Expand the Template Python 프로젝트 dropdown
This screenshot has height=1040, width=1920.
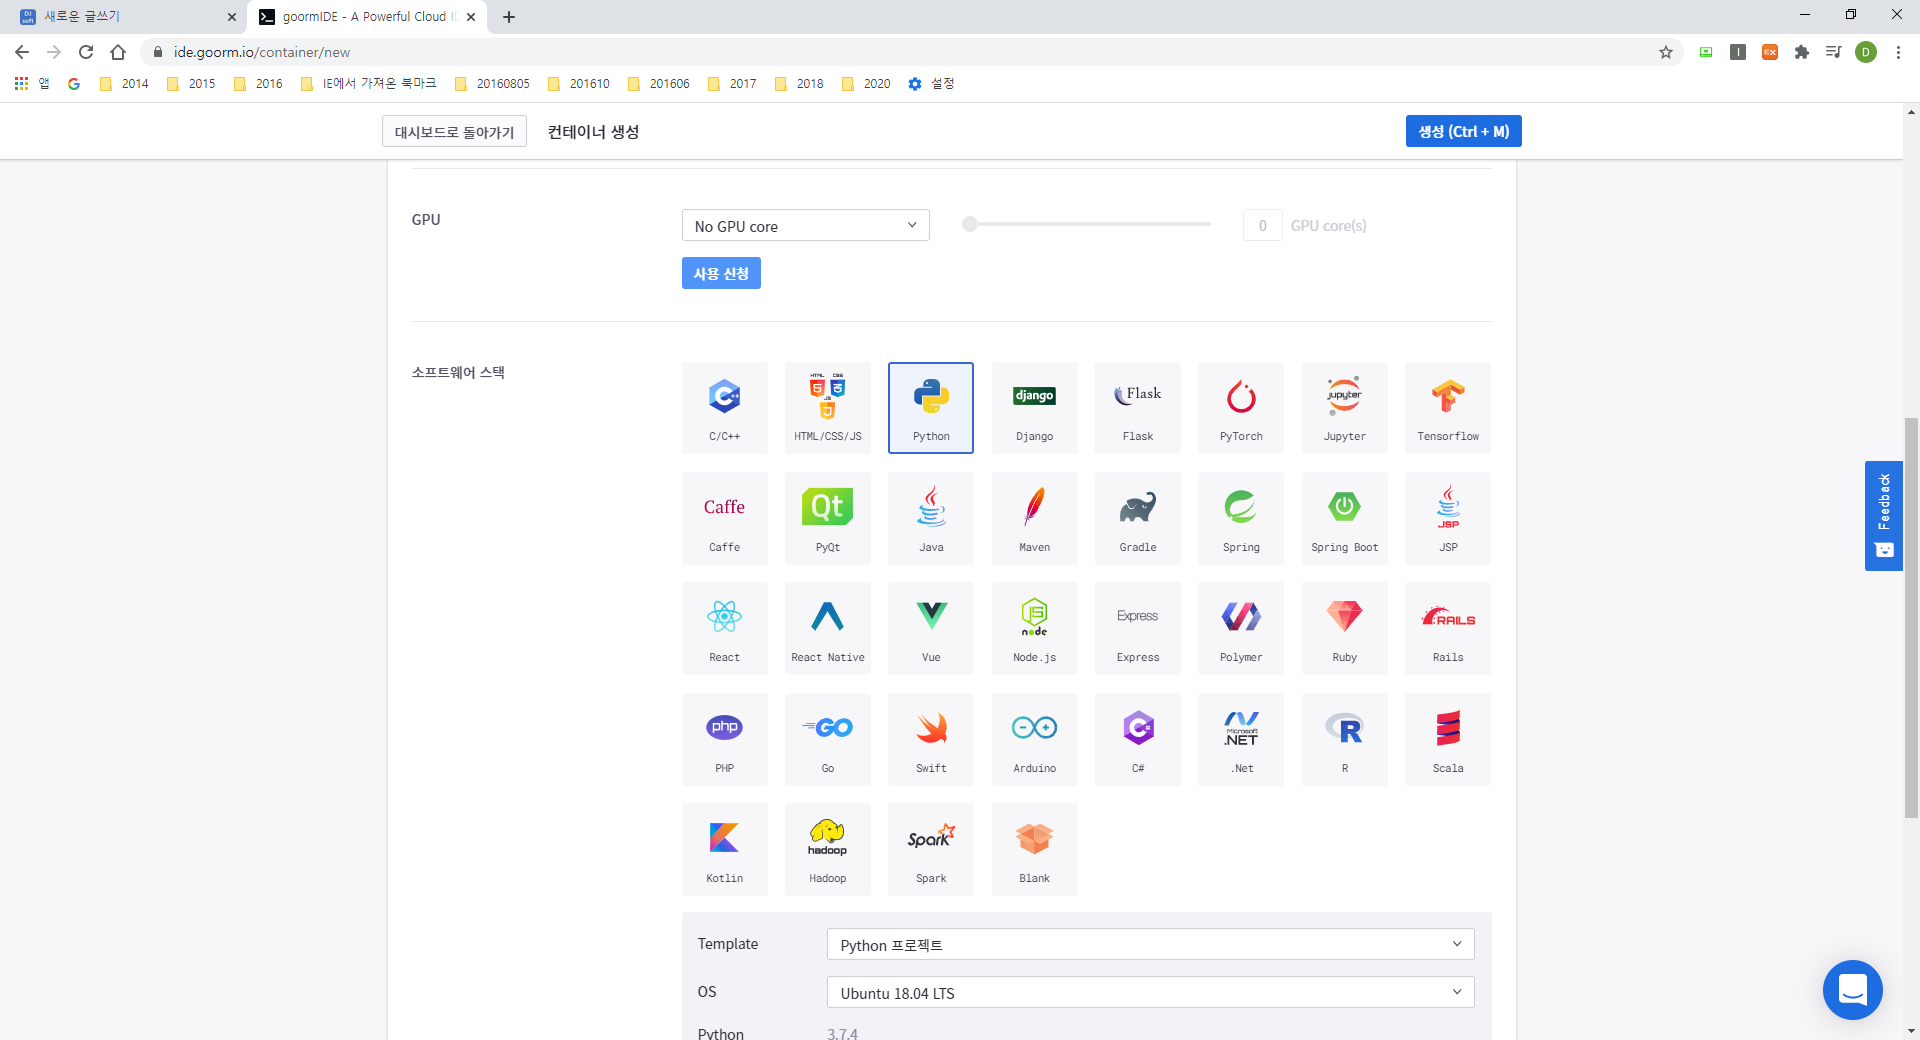tap(1151, 944)
